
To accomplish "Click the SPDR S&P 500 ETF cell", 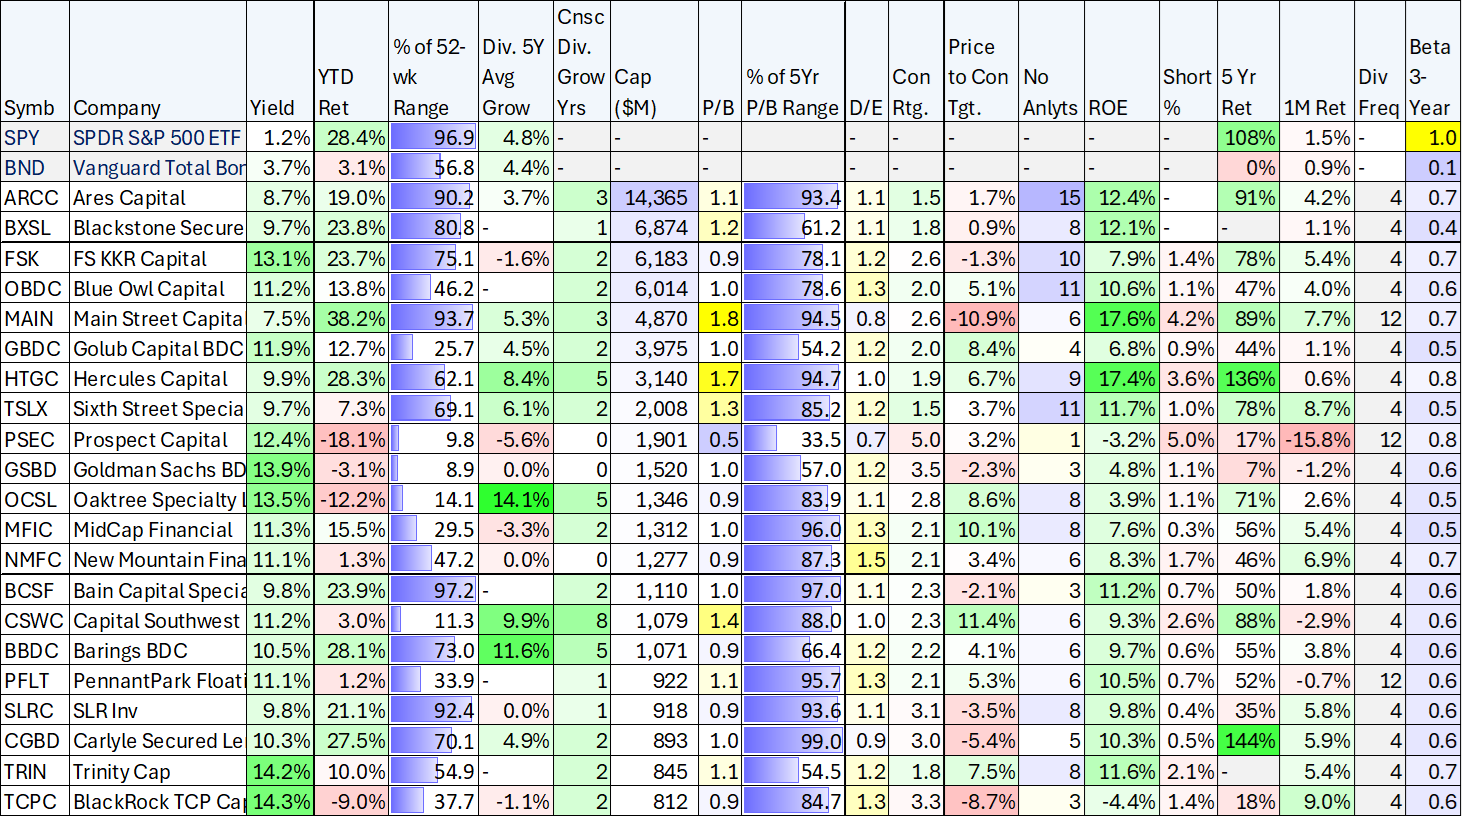I will point(158,137).
